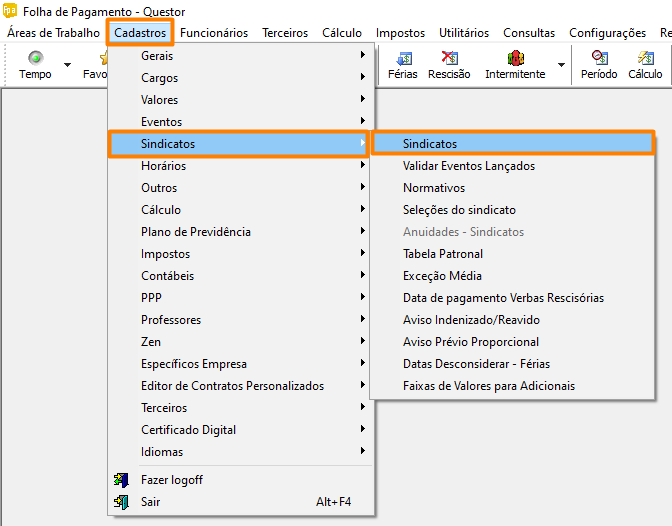Screen dimensions: 672x526
Task: Click the Sair door icon
Action: [x=121, y=502]
